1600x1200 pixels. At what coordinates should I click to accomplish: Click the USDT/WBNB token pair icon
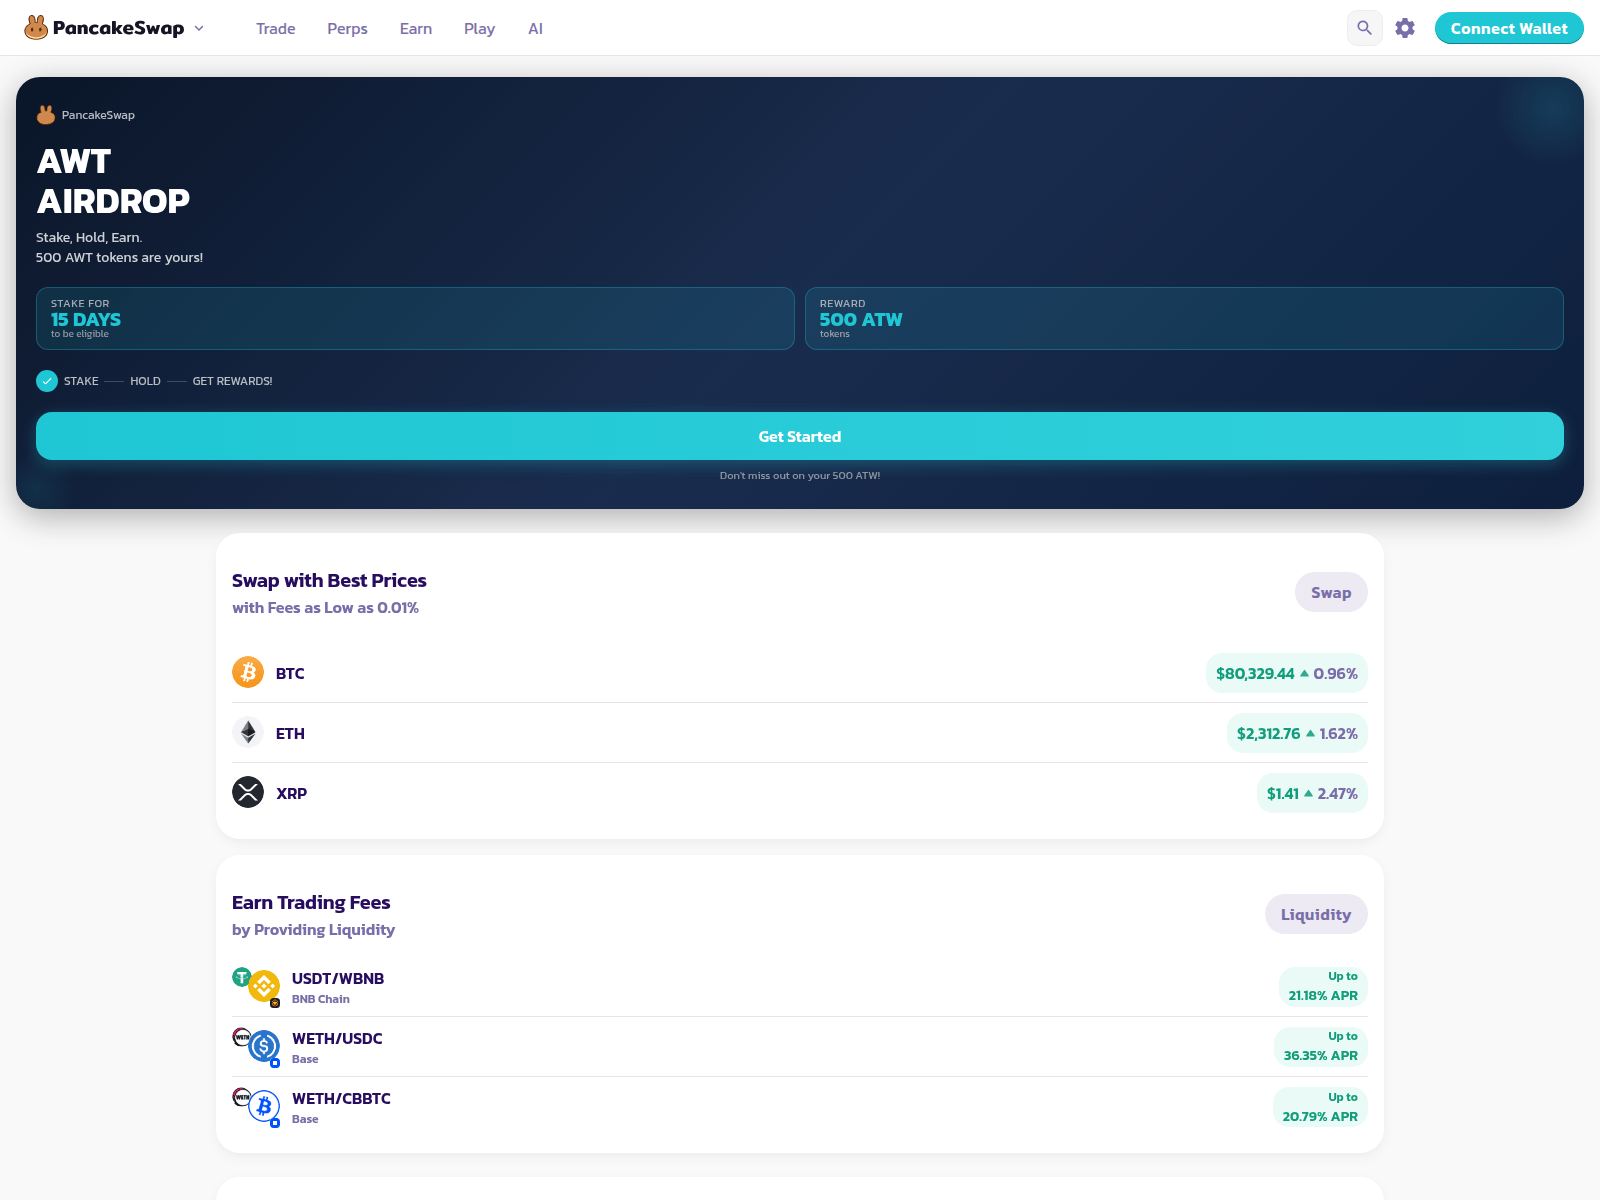(x=257, y=986)
